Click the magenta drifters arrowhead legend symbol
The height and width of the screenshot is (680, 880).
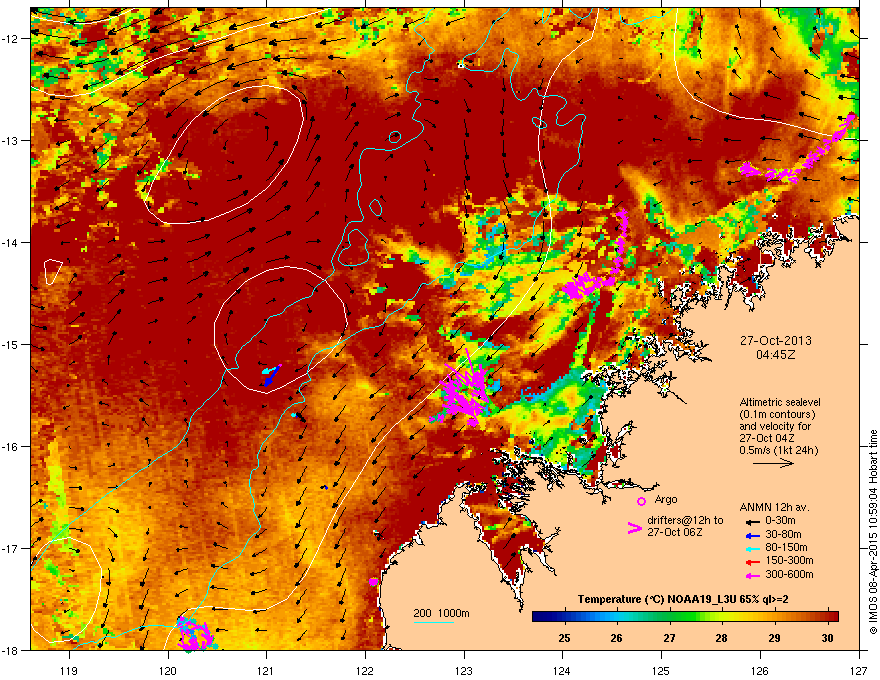point(634,527)
